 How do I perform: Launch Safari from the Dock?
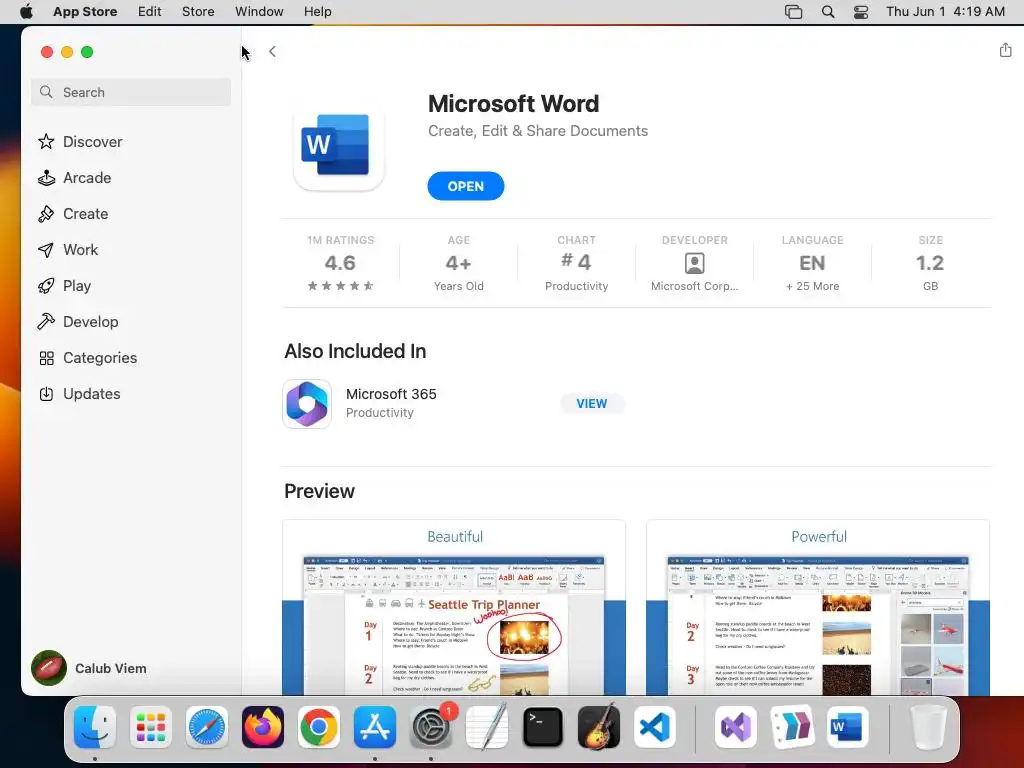(207, 727)
